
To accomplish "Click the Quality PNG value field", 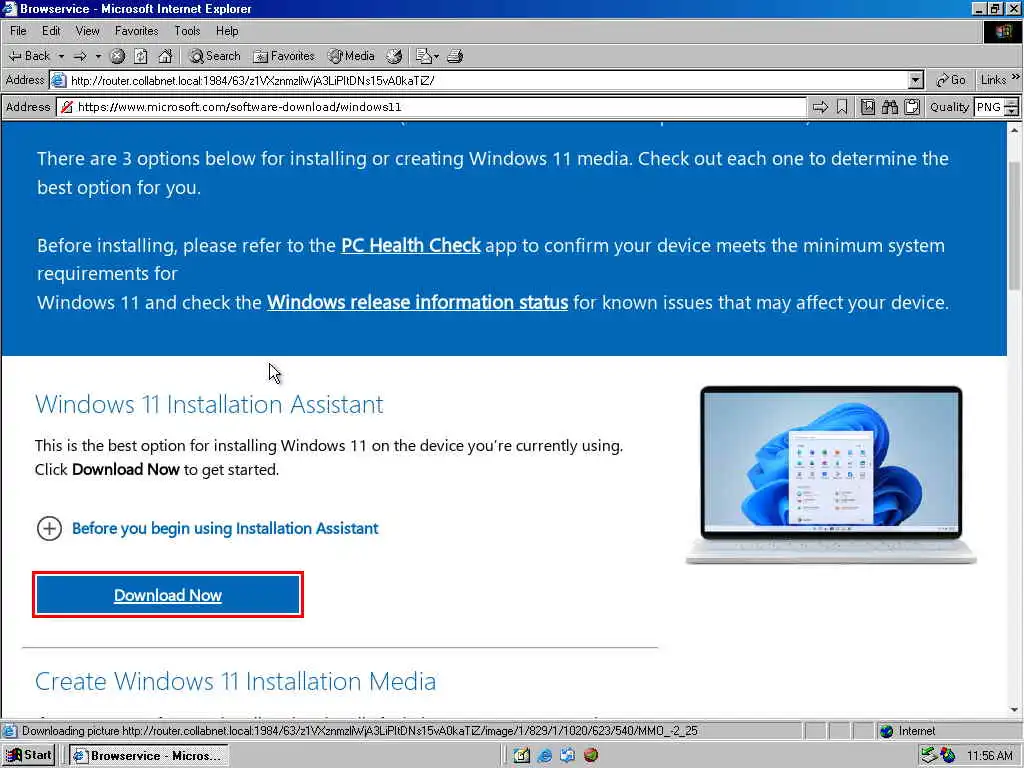I will click(x=989, y=107).
